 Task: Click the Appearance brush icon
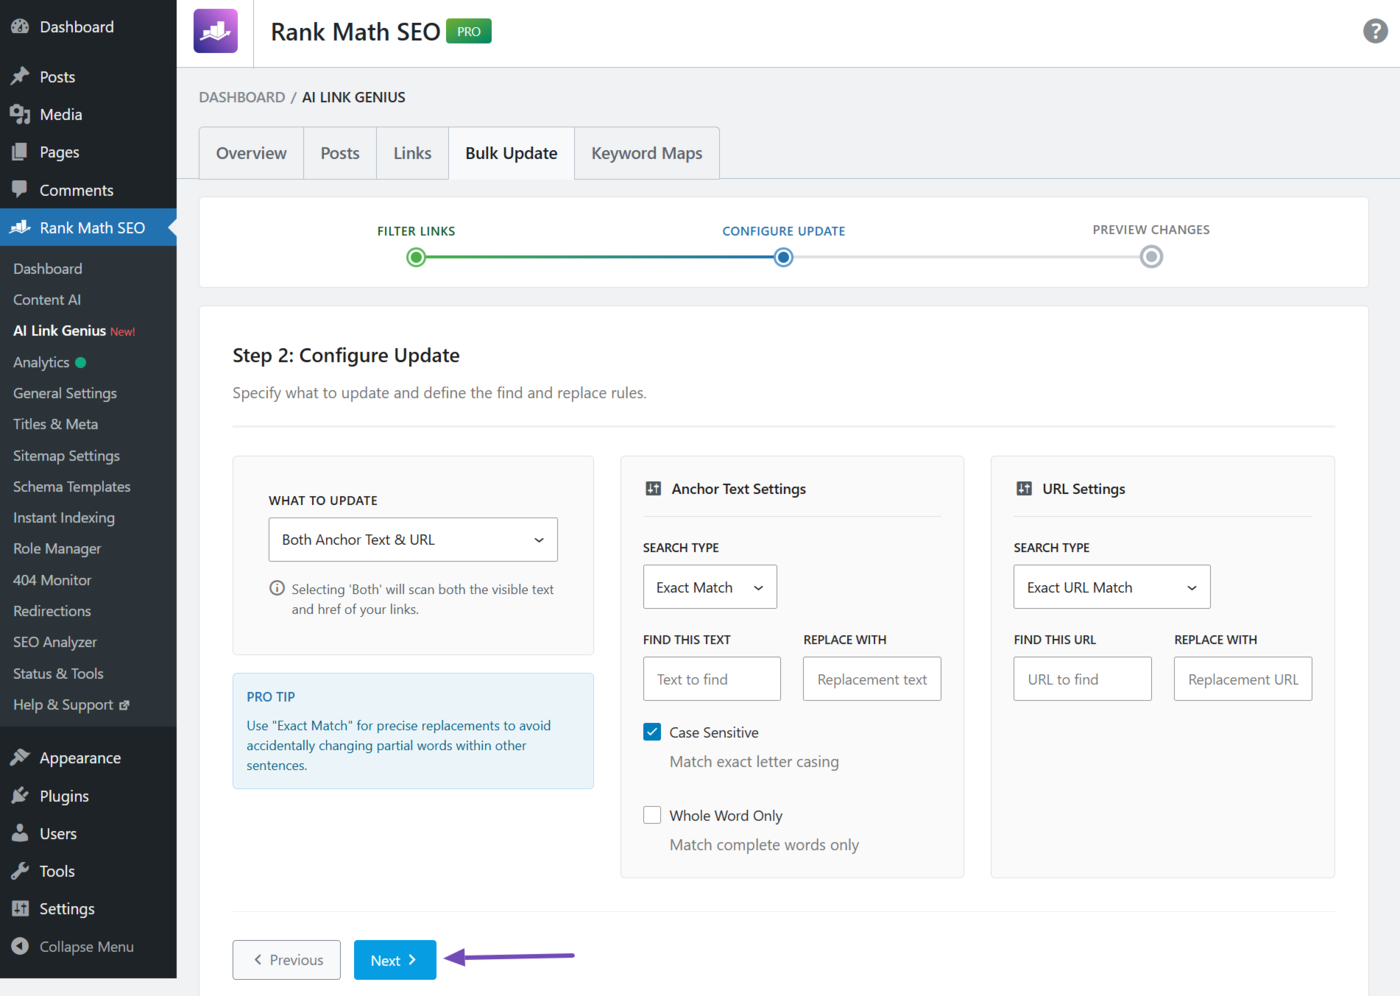(20, 757)
